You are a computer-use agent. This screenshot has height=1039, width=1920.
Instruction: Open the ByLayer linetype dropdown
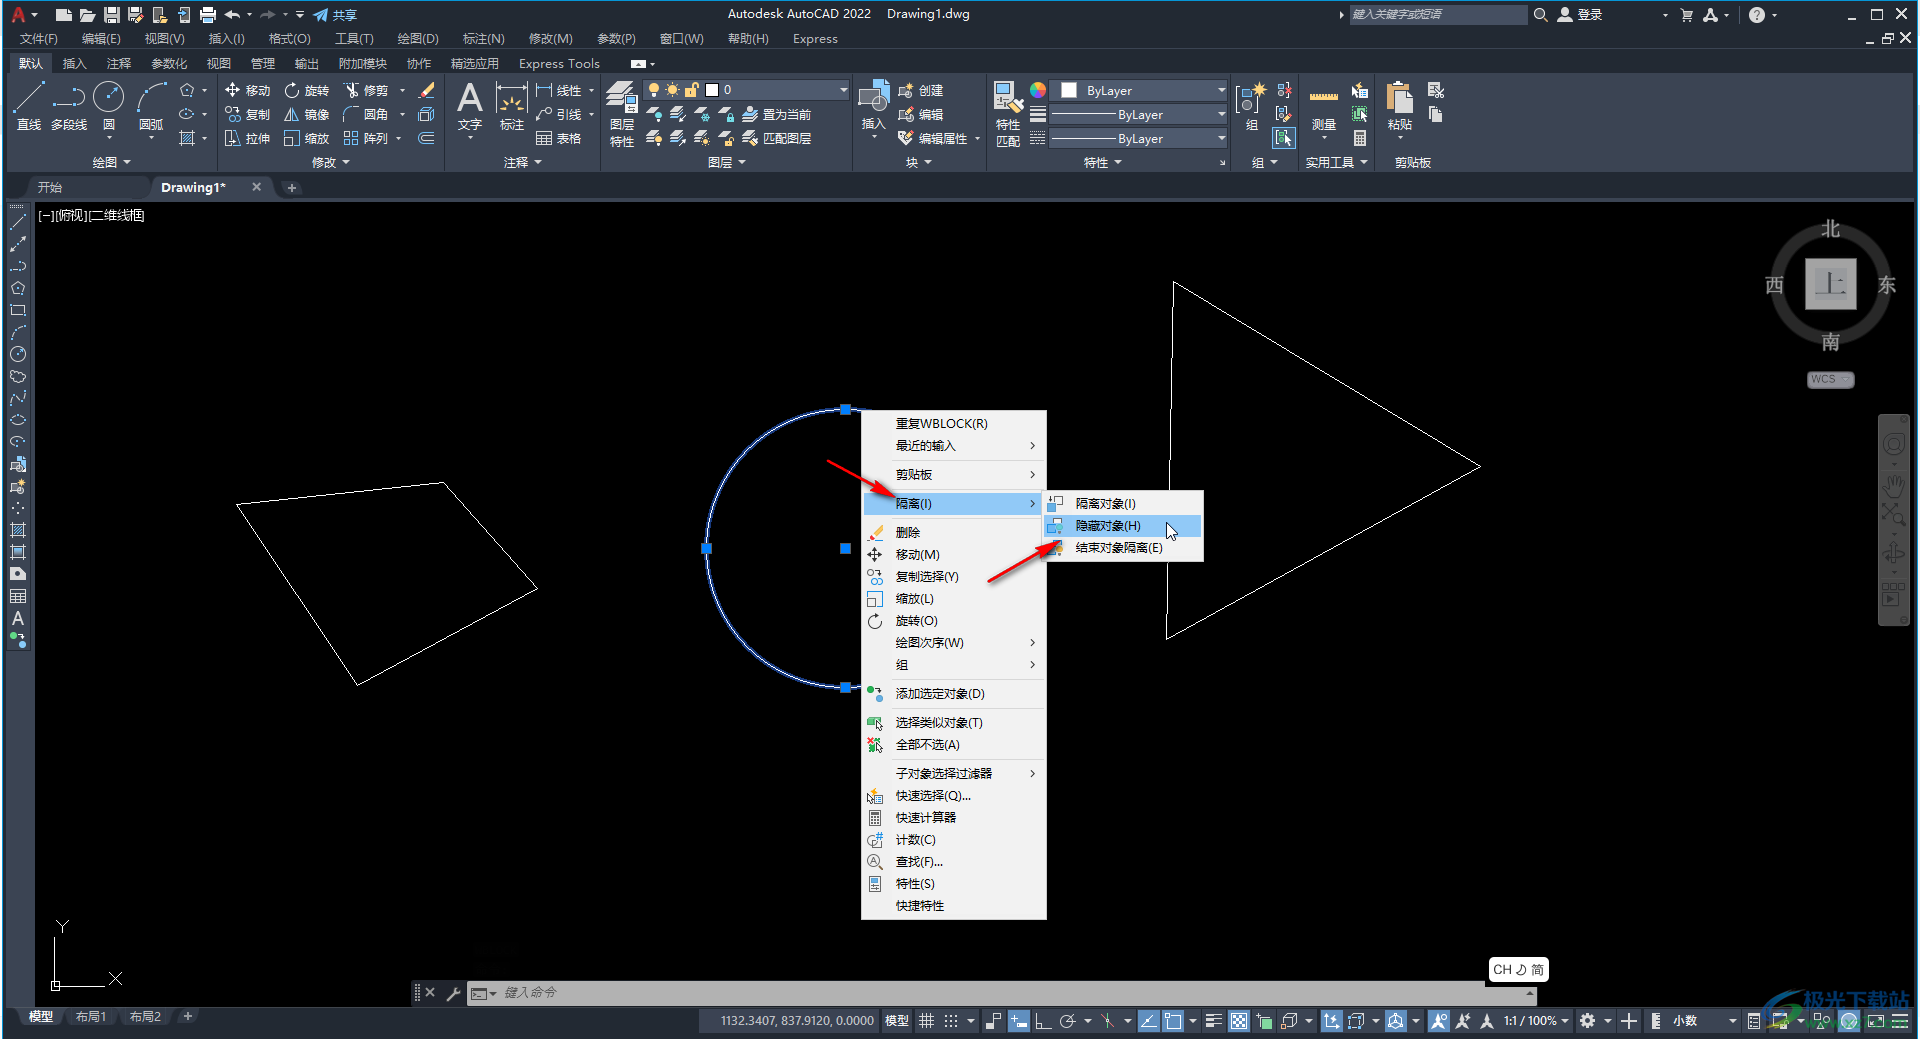(x=1221, y=138)
